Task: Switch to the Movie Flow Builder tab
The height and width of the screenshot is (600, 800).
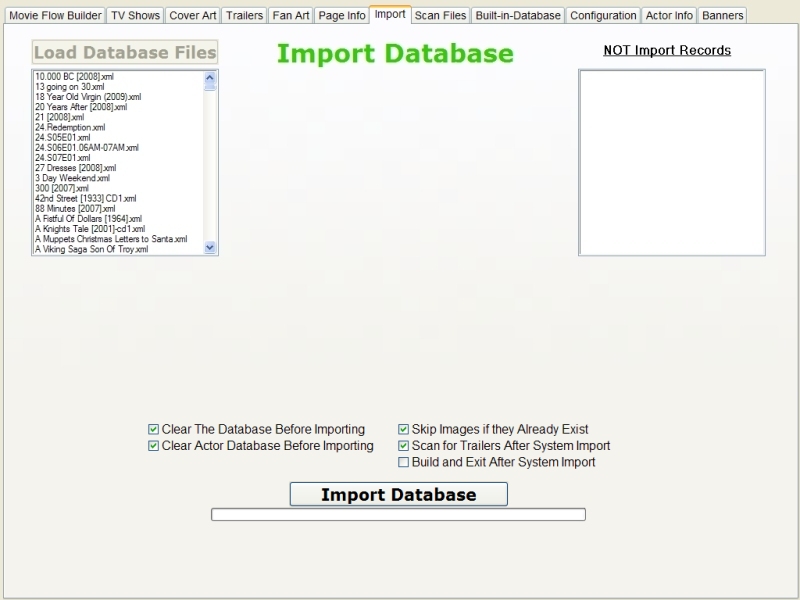Action: 55,16
